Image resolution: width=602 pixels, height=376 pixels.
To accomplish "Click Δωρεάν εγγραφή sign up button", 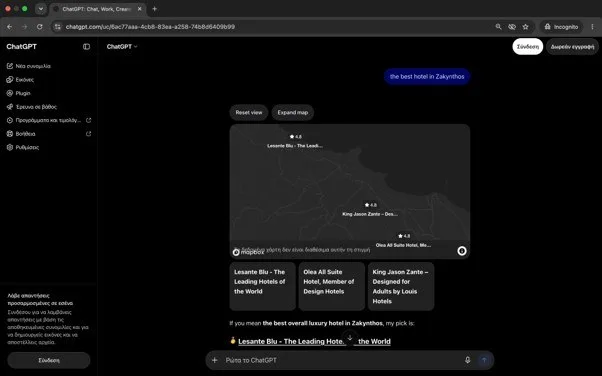I will [572, 46].
